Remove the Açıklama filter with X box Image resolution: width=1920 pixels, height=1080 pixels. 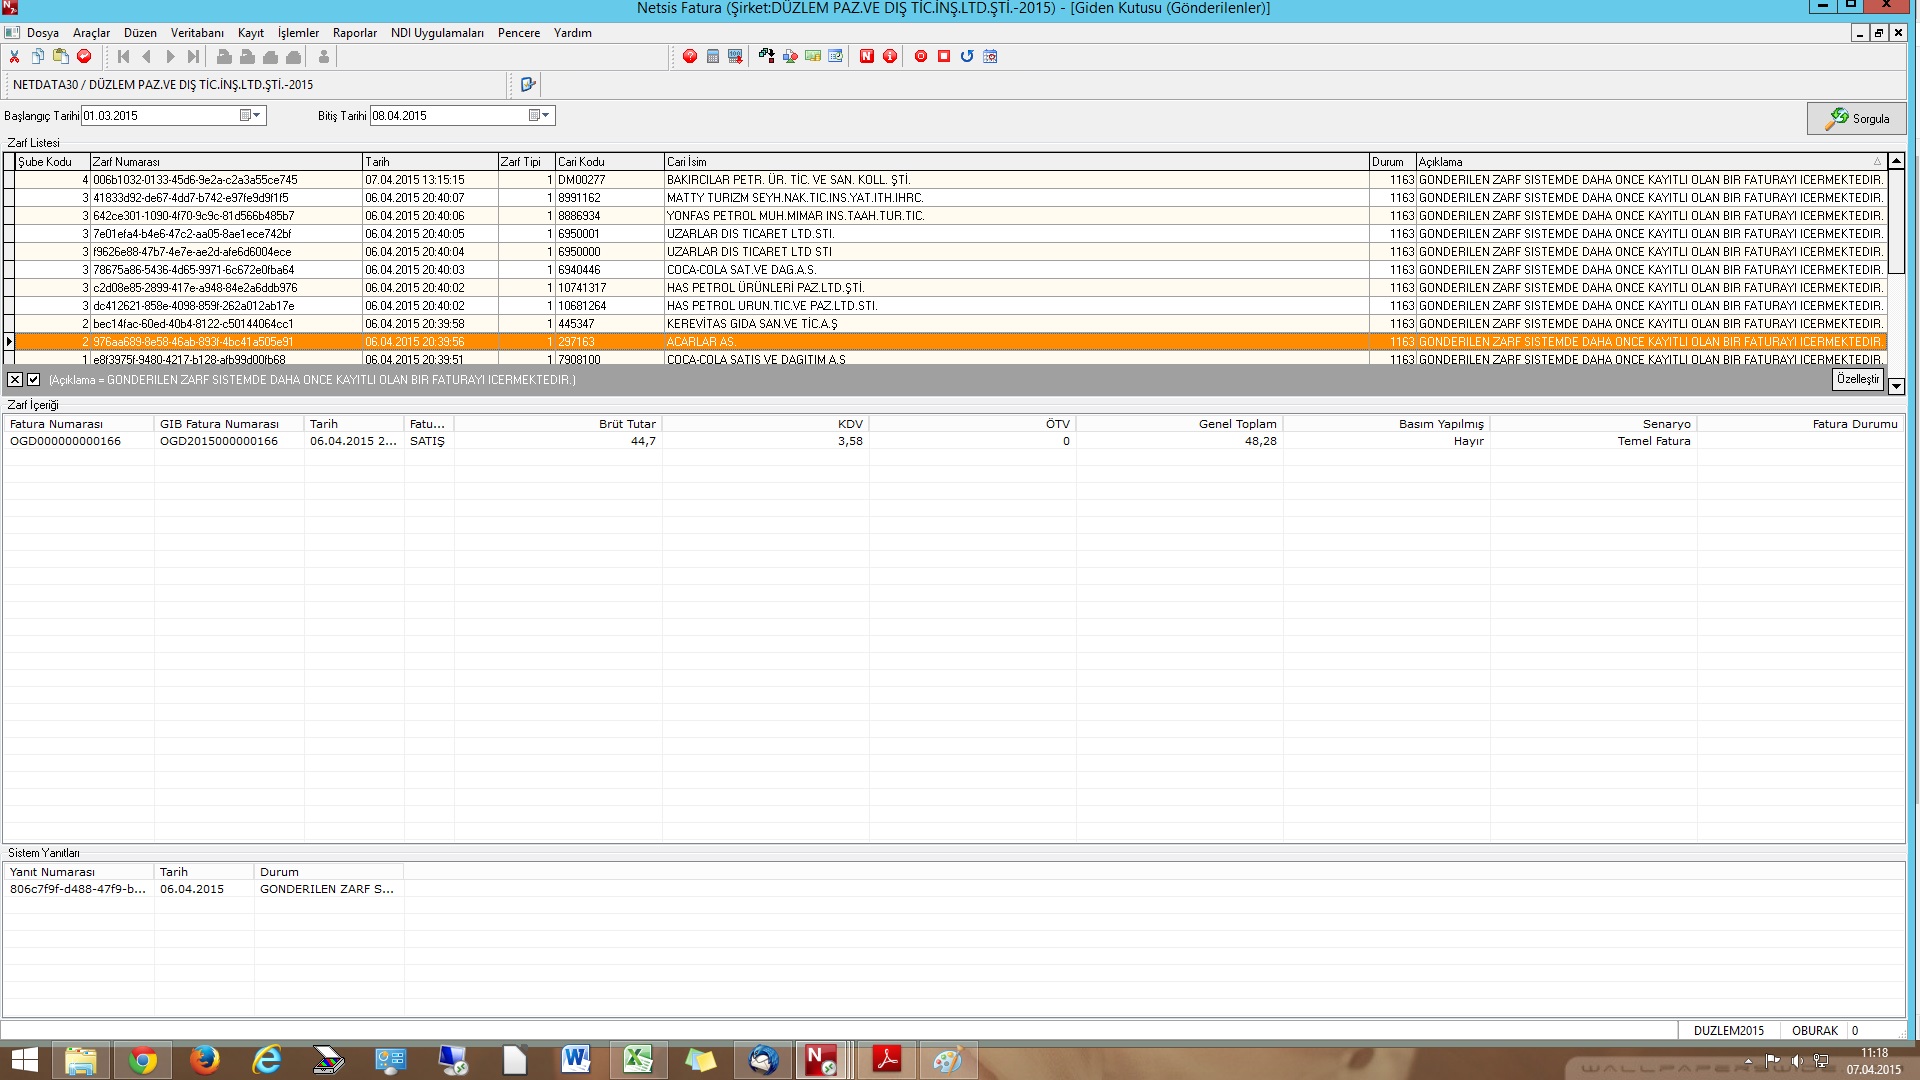(15, 380)
